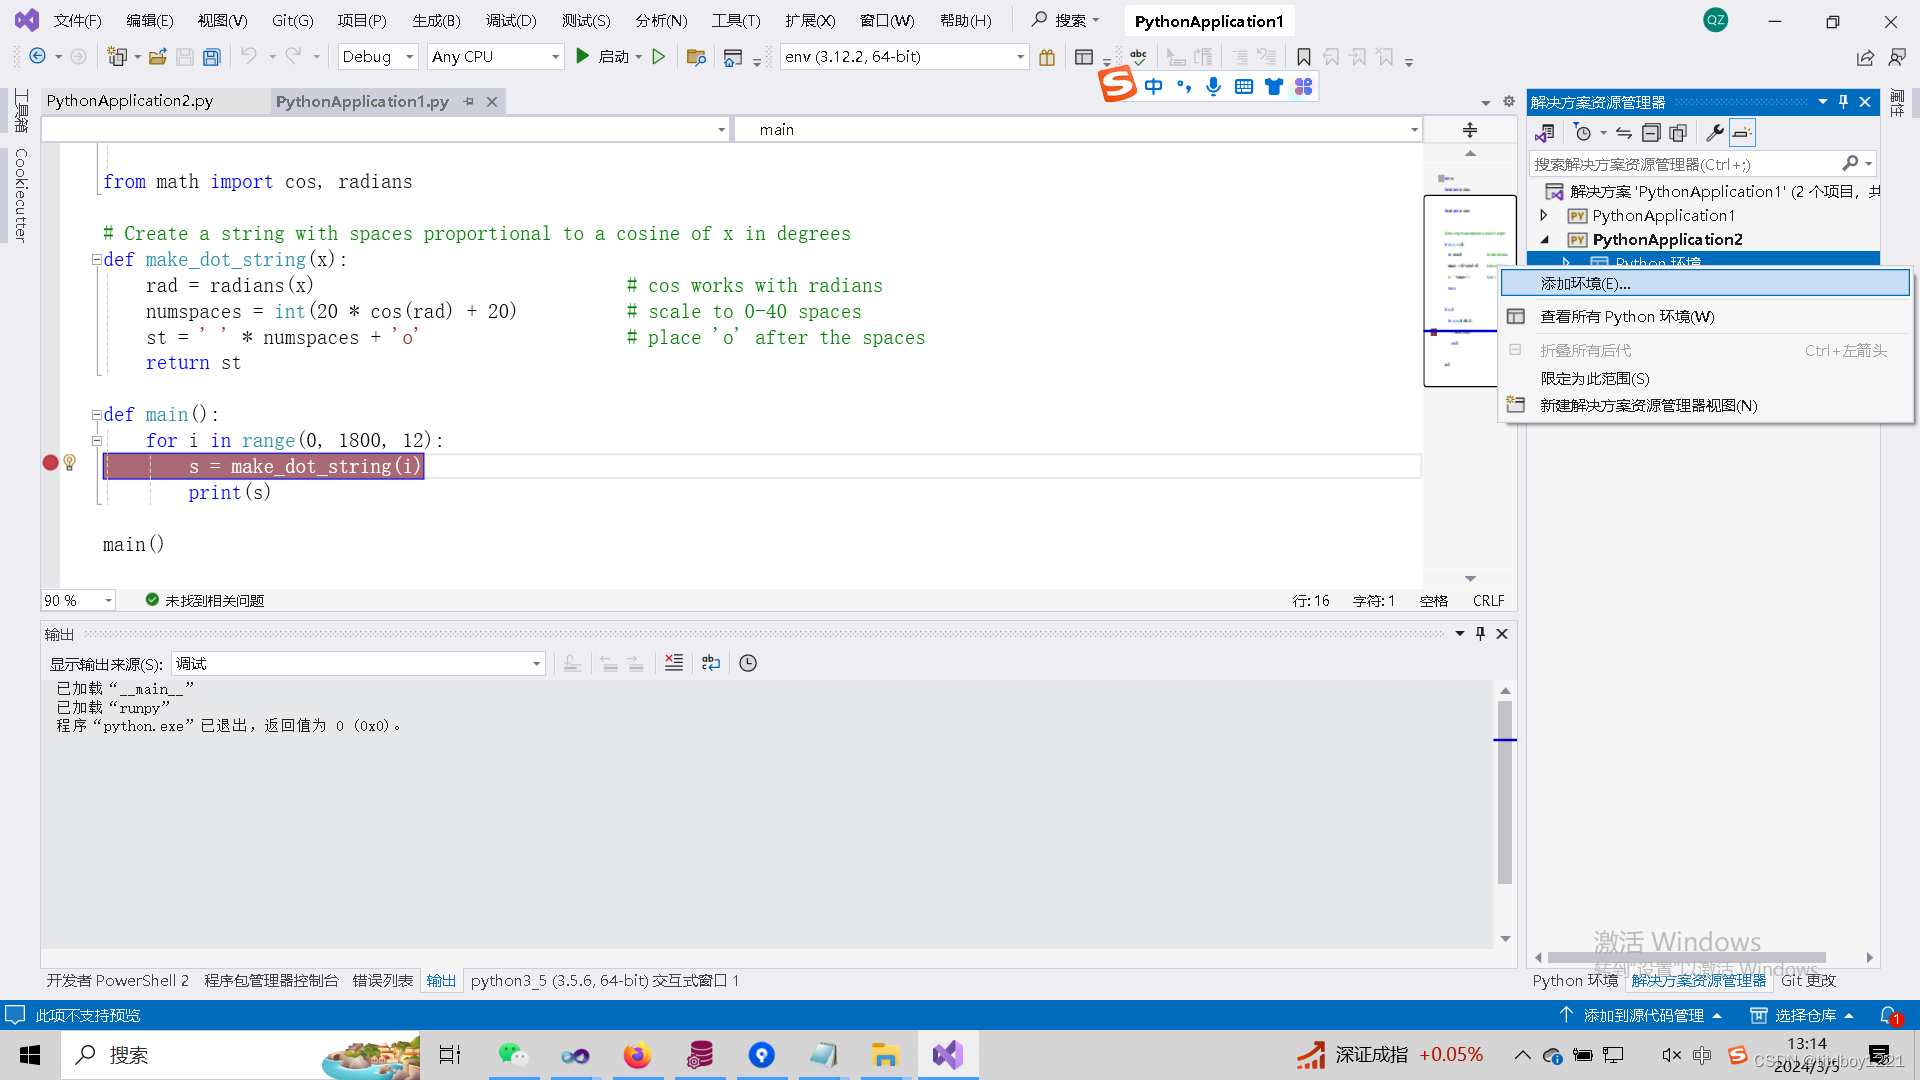Pin the Output window
The width and height of the screenshot is (1920, 1080).
(1480, 633)
